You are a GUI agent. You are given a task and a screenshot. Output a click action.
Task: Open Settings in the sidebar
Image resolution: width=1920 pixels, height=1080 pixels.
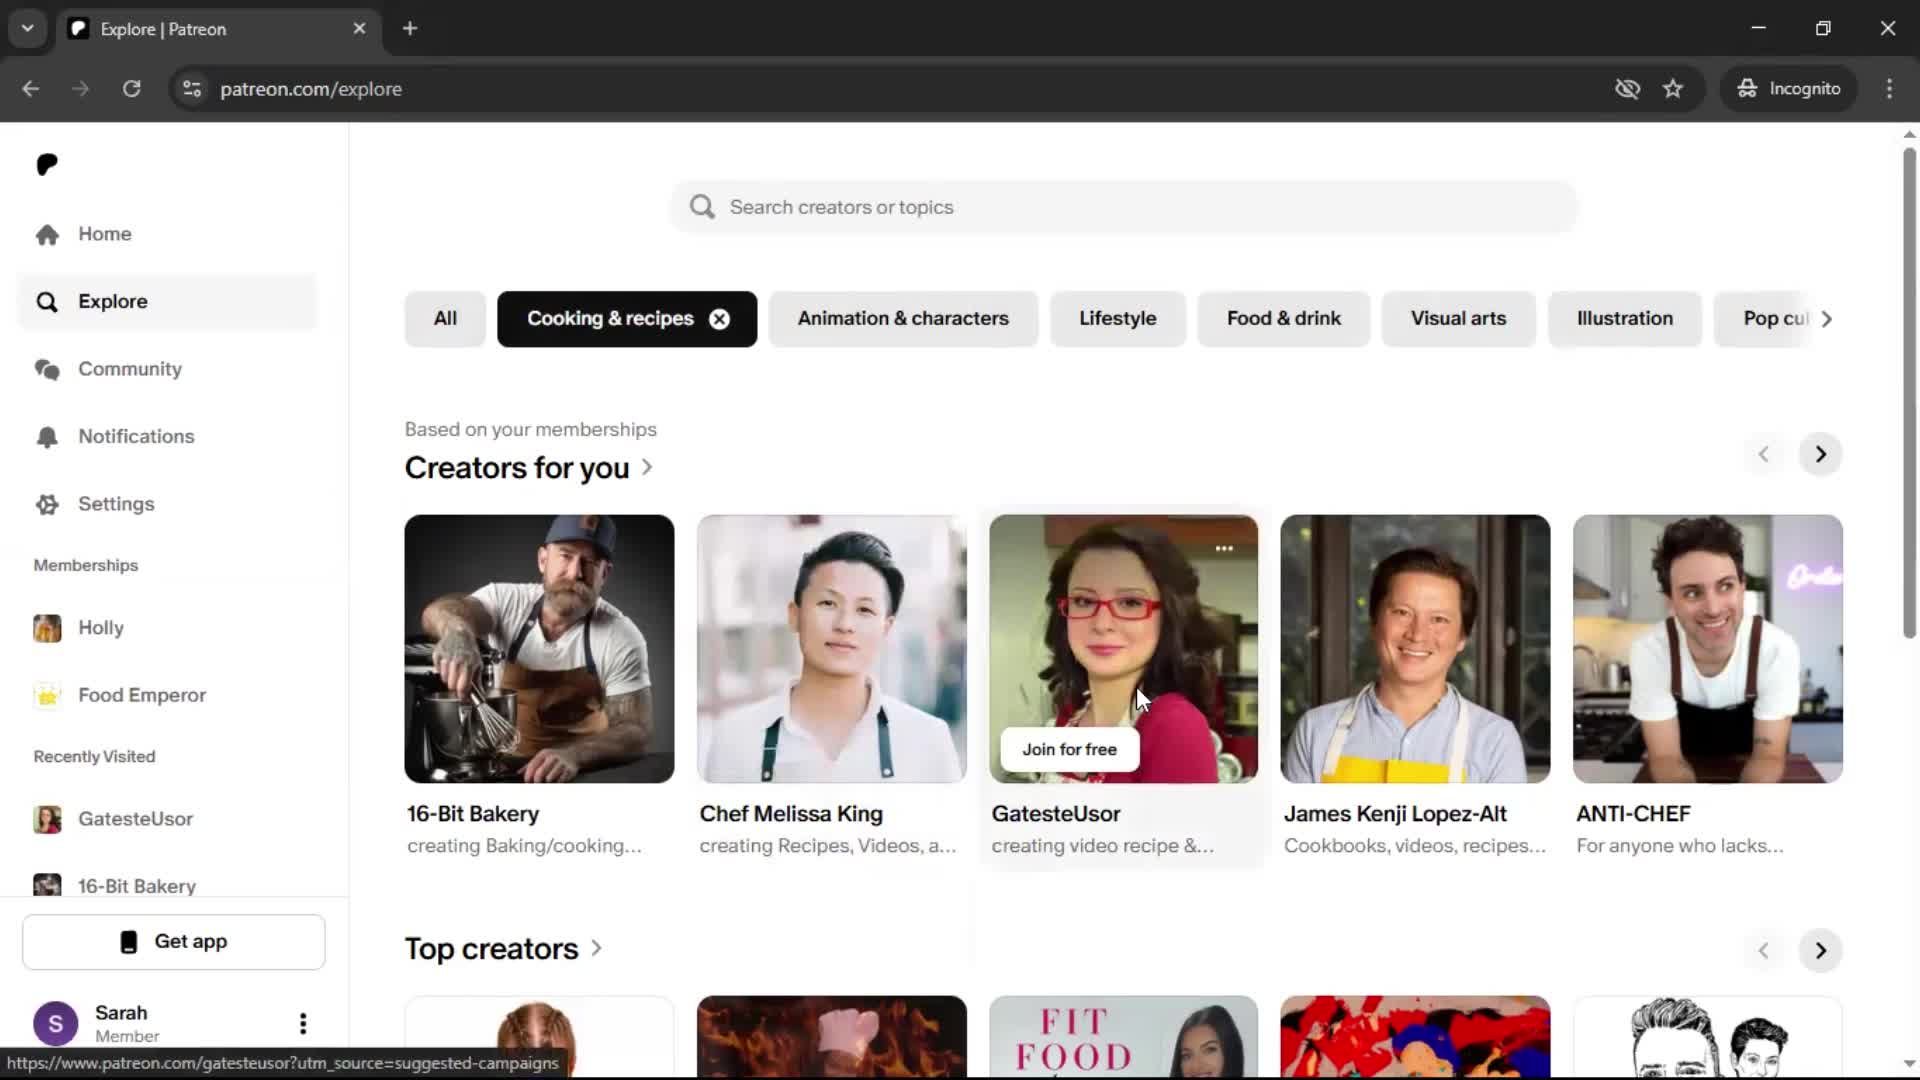[x=167, y=504]
